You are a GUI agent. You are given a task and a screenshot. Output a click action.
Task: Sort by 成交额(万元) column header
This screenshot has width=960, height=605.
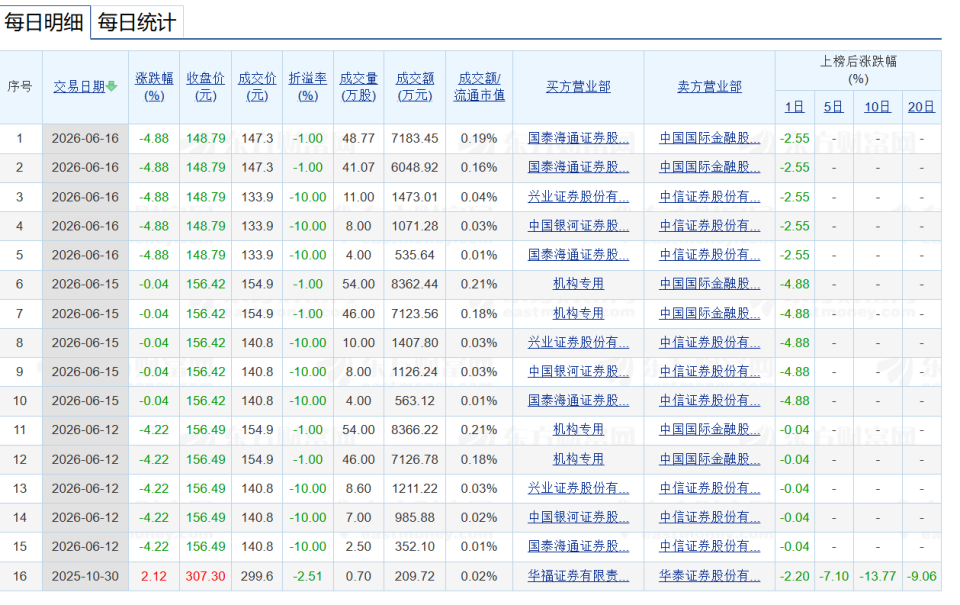pos(415,87)
